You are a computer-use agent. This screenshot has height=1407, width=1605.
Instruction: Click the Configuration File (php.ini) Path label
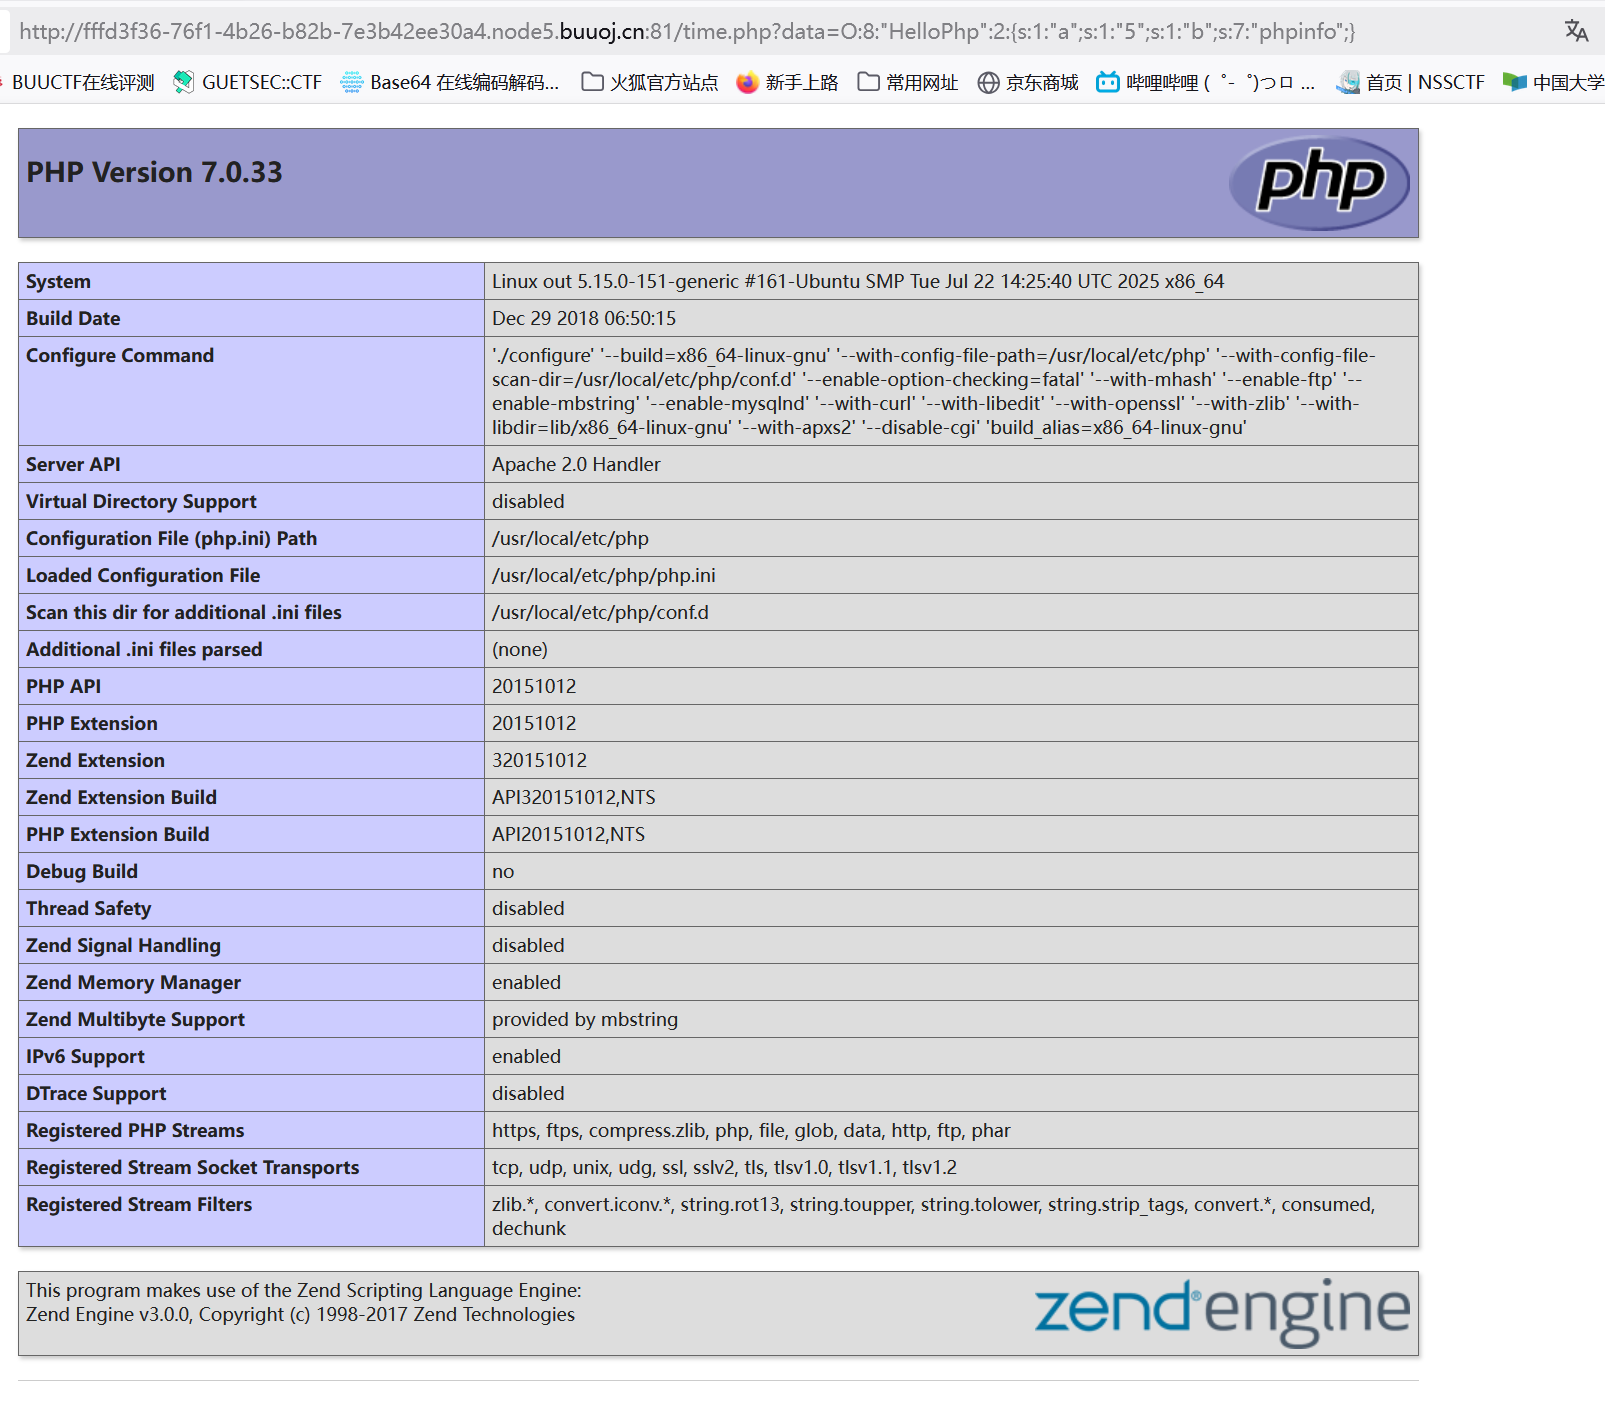point(171,538)
